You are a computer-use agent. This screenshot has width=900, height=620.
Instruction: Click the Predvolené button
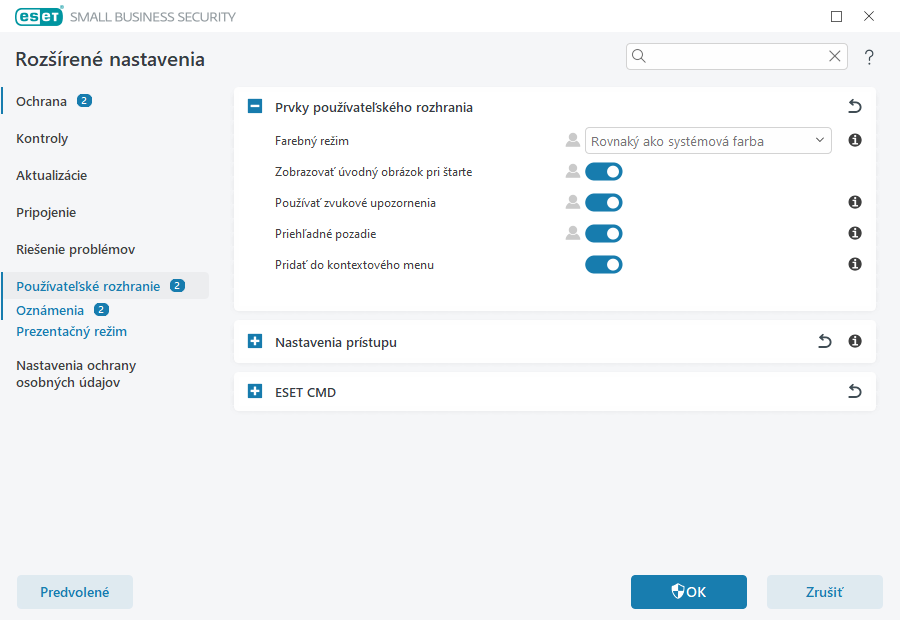click(x=75, y=592)
